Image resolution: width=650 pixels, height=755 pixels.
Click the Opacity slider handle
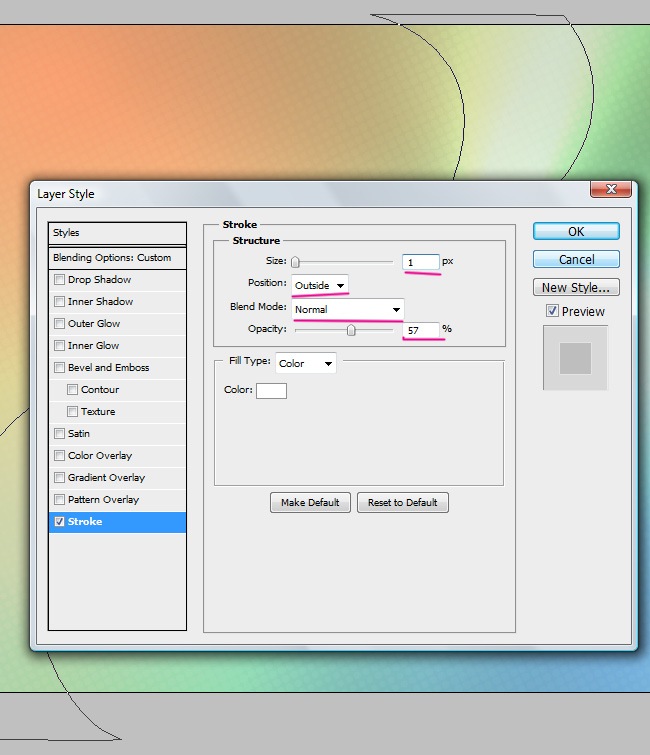click(351, 329)
